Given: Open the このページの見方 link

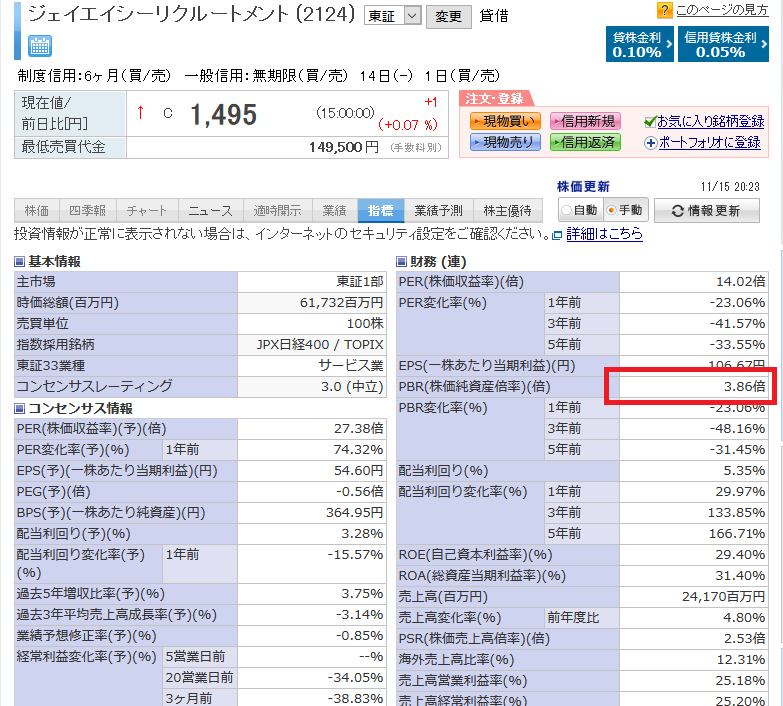Looking at the screenshot, I should [722, 10].
